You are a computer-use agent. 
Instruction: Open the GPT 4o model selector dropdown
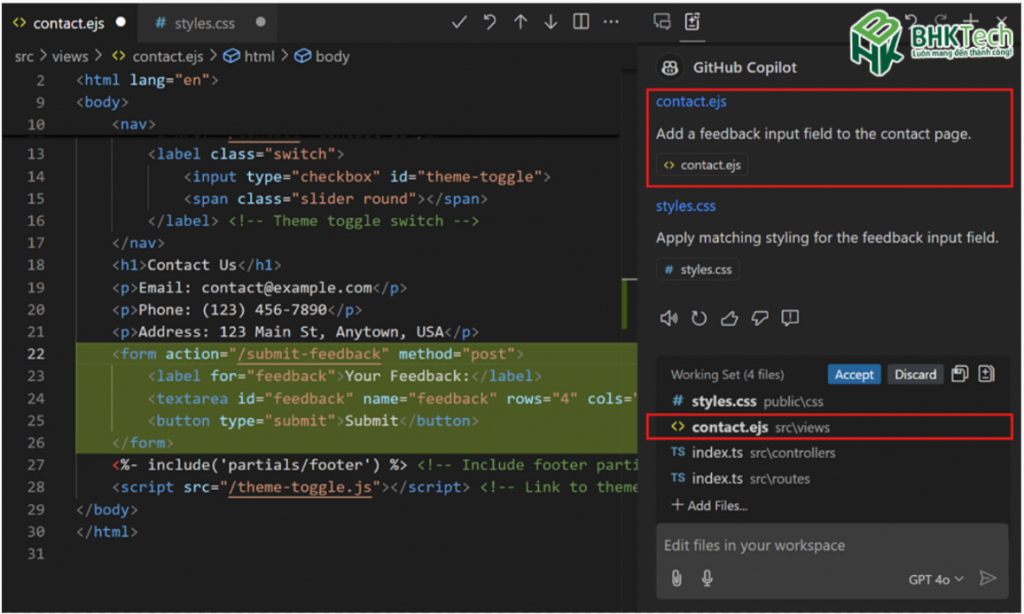click(937, 578)
